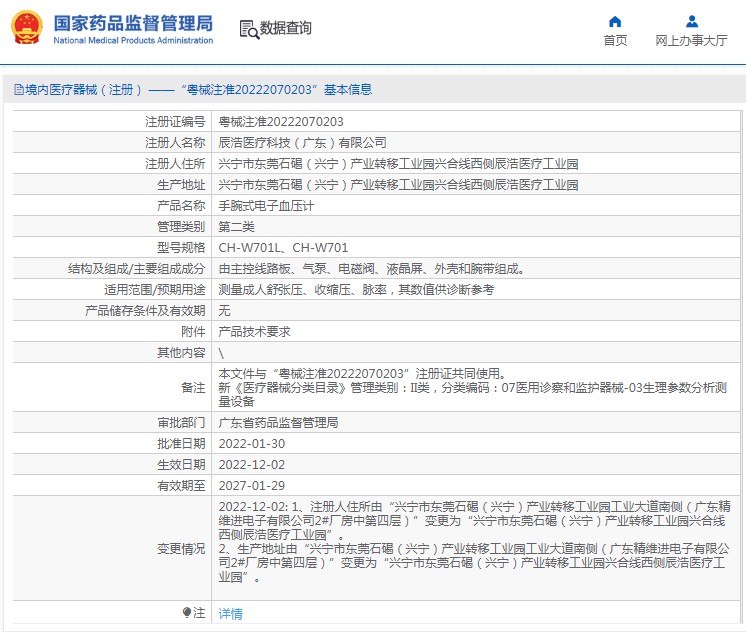
Task: Select approval date 2022-01-30
Action: pyautogui.click(x=252, y=444)
